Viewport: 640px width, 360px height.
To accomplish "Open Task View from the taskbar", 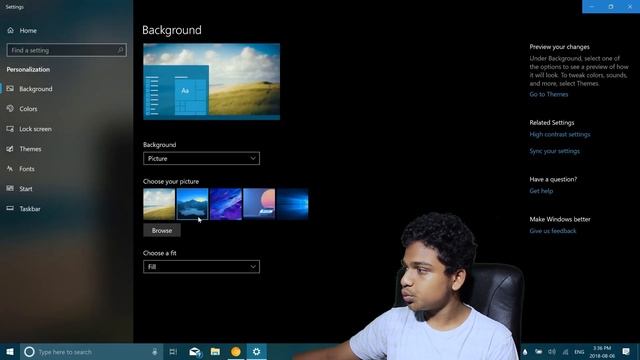I will 173,351.
